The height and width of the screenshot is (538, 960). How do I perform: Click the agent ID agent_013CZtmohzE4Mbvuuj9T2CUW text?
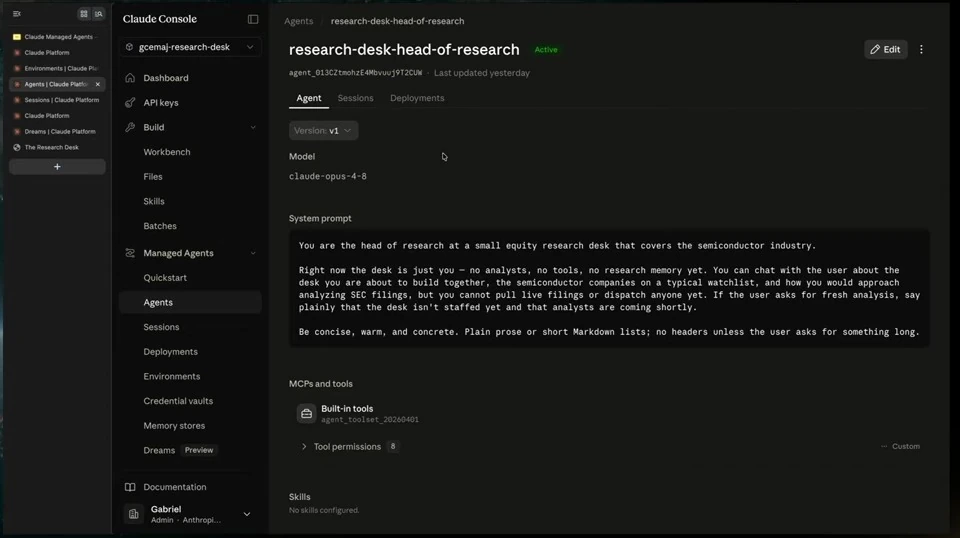[355, 73]
